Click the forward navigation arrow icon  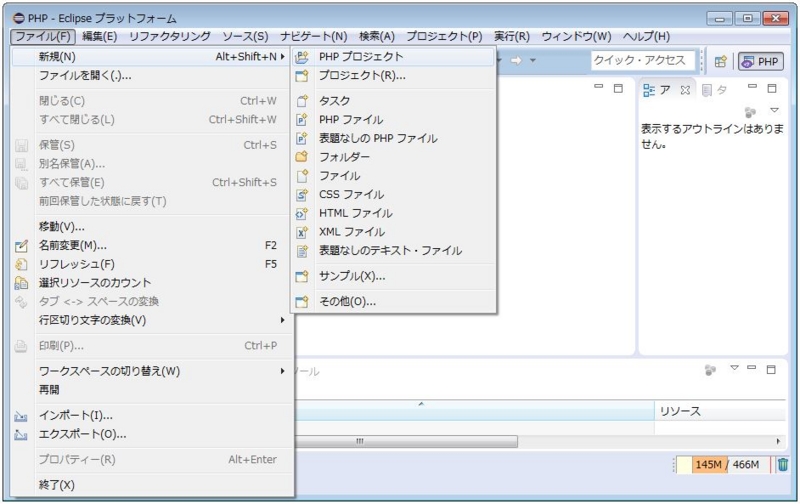point(516,61)
